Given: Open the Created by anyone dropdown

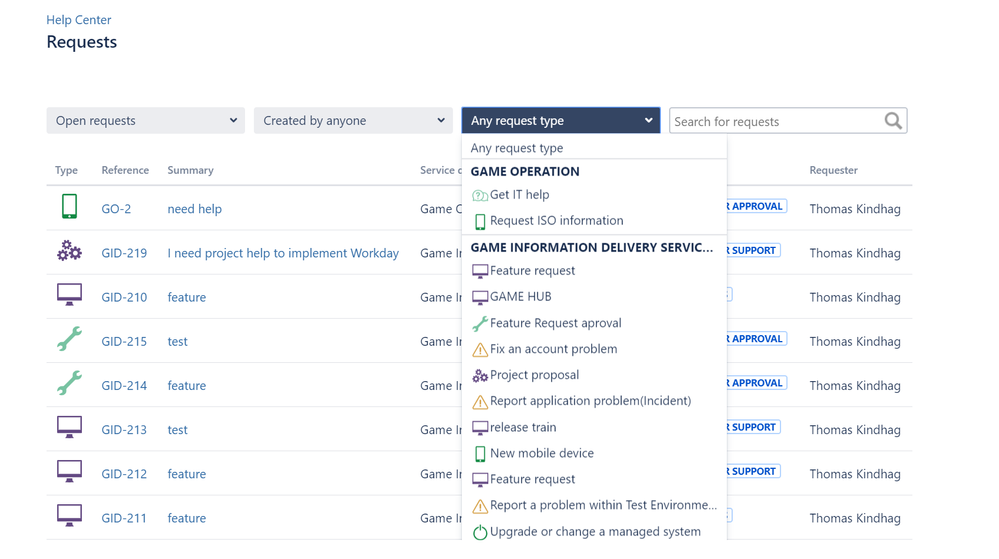Looking at the screenshot, I should pos(353,120).
